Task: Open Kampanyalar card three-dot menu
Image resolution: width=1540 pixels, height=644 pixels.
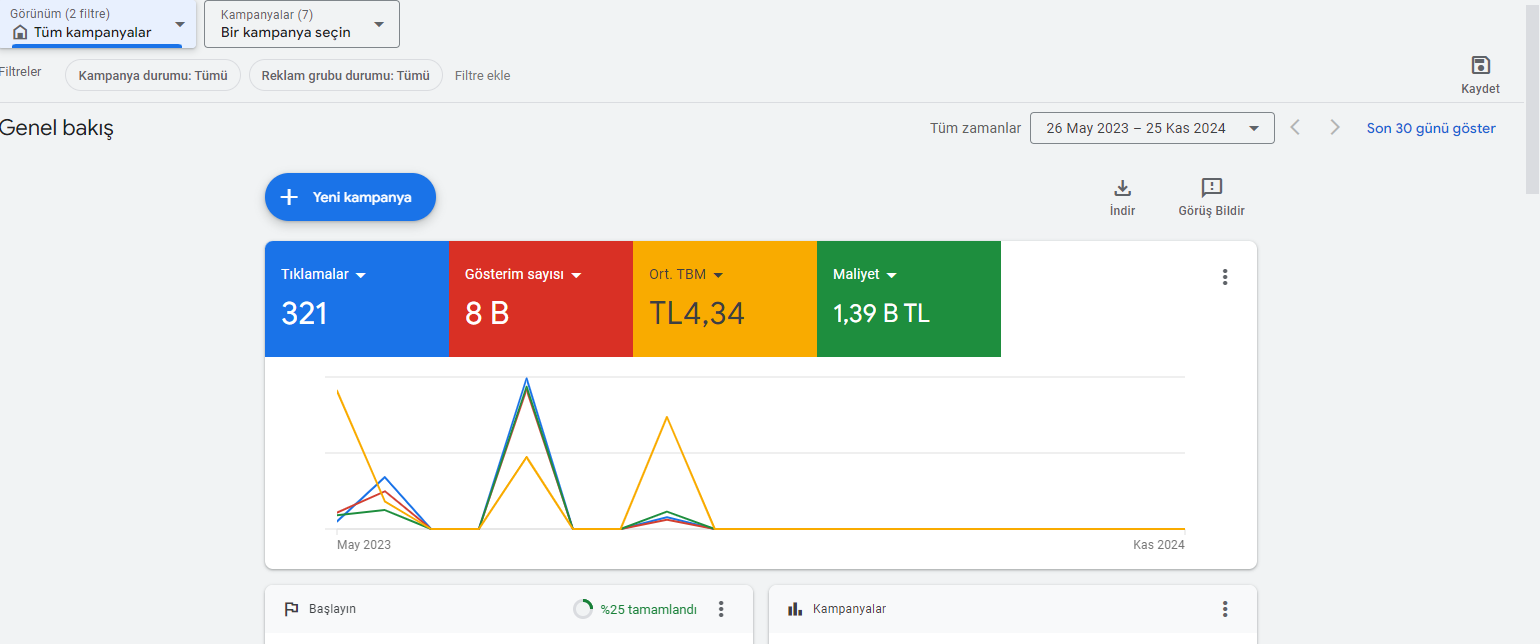Action: pyautogui.click(x=1224, y=609)
